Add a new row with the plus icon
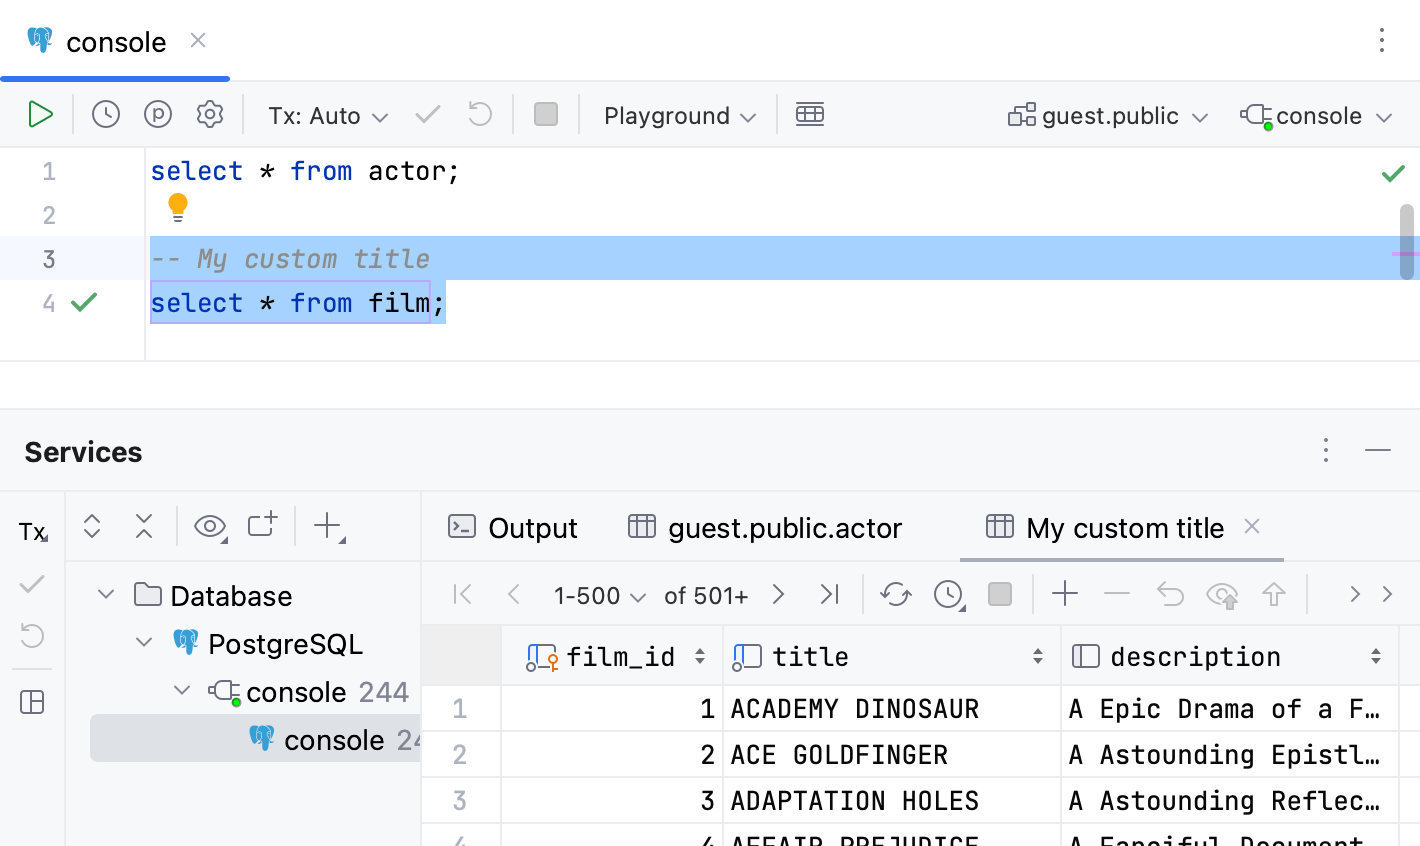 point(1064,594)
